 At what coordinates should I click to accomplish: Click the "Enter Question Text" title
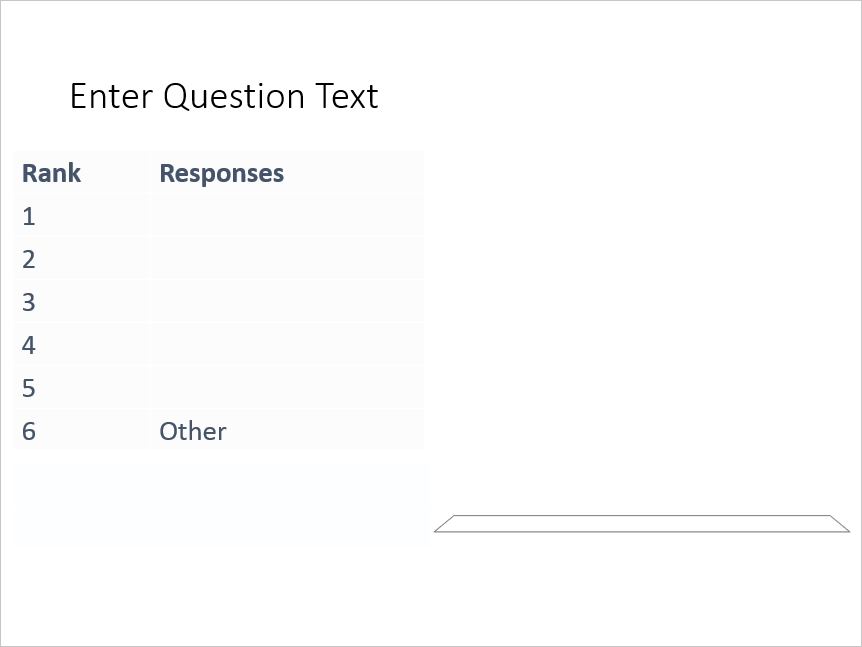tap(224, 97)
